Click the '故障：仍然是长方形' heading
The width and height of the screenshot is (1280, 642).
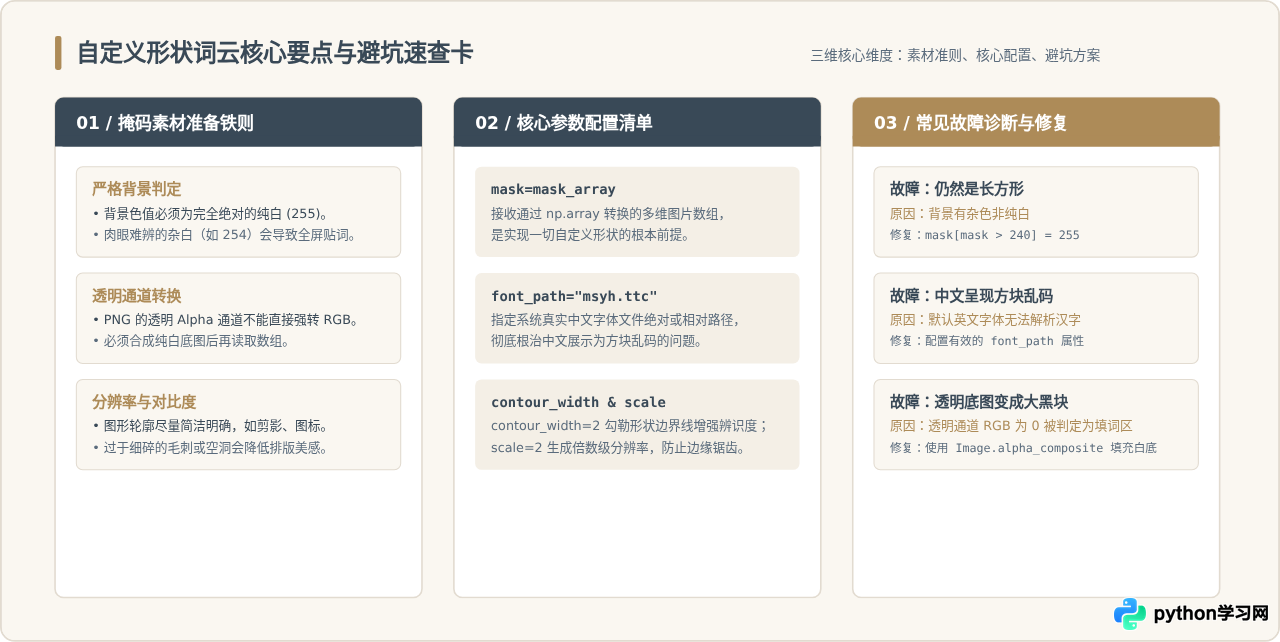[957, 189]
